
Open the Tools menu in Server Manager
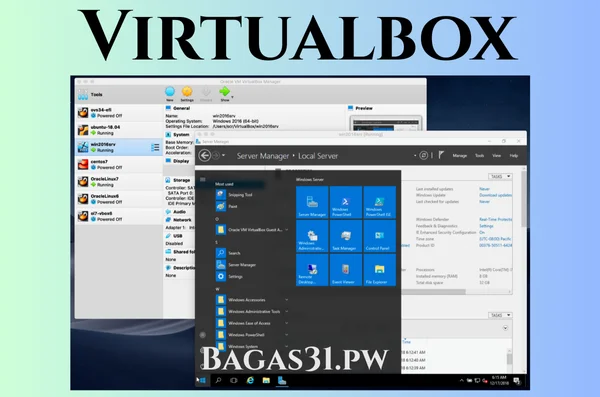479,155
